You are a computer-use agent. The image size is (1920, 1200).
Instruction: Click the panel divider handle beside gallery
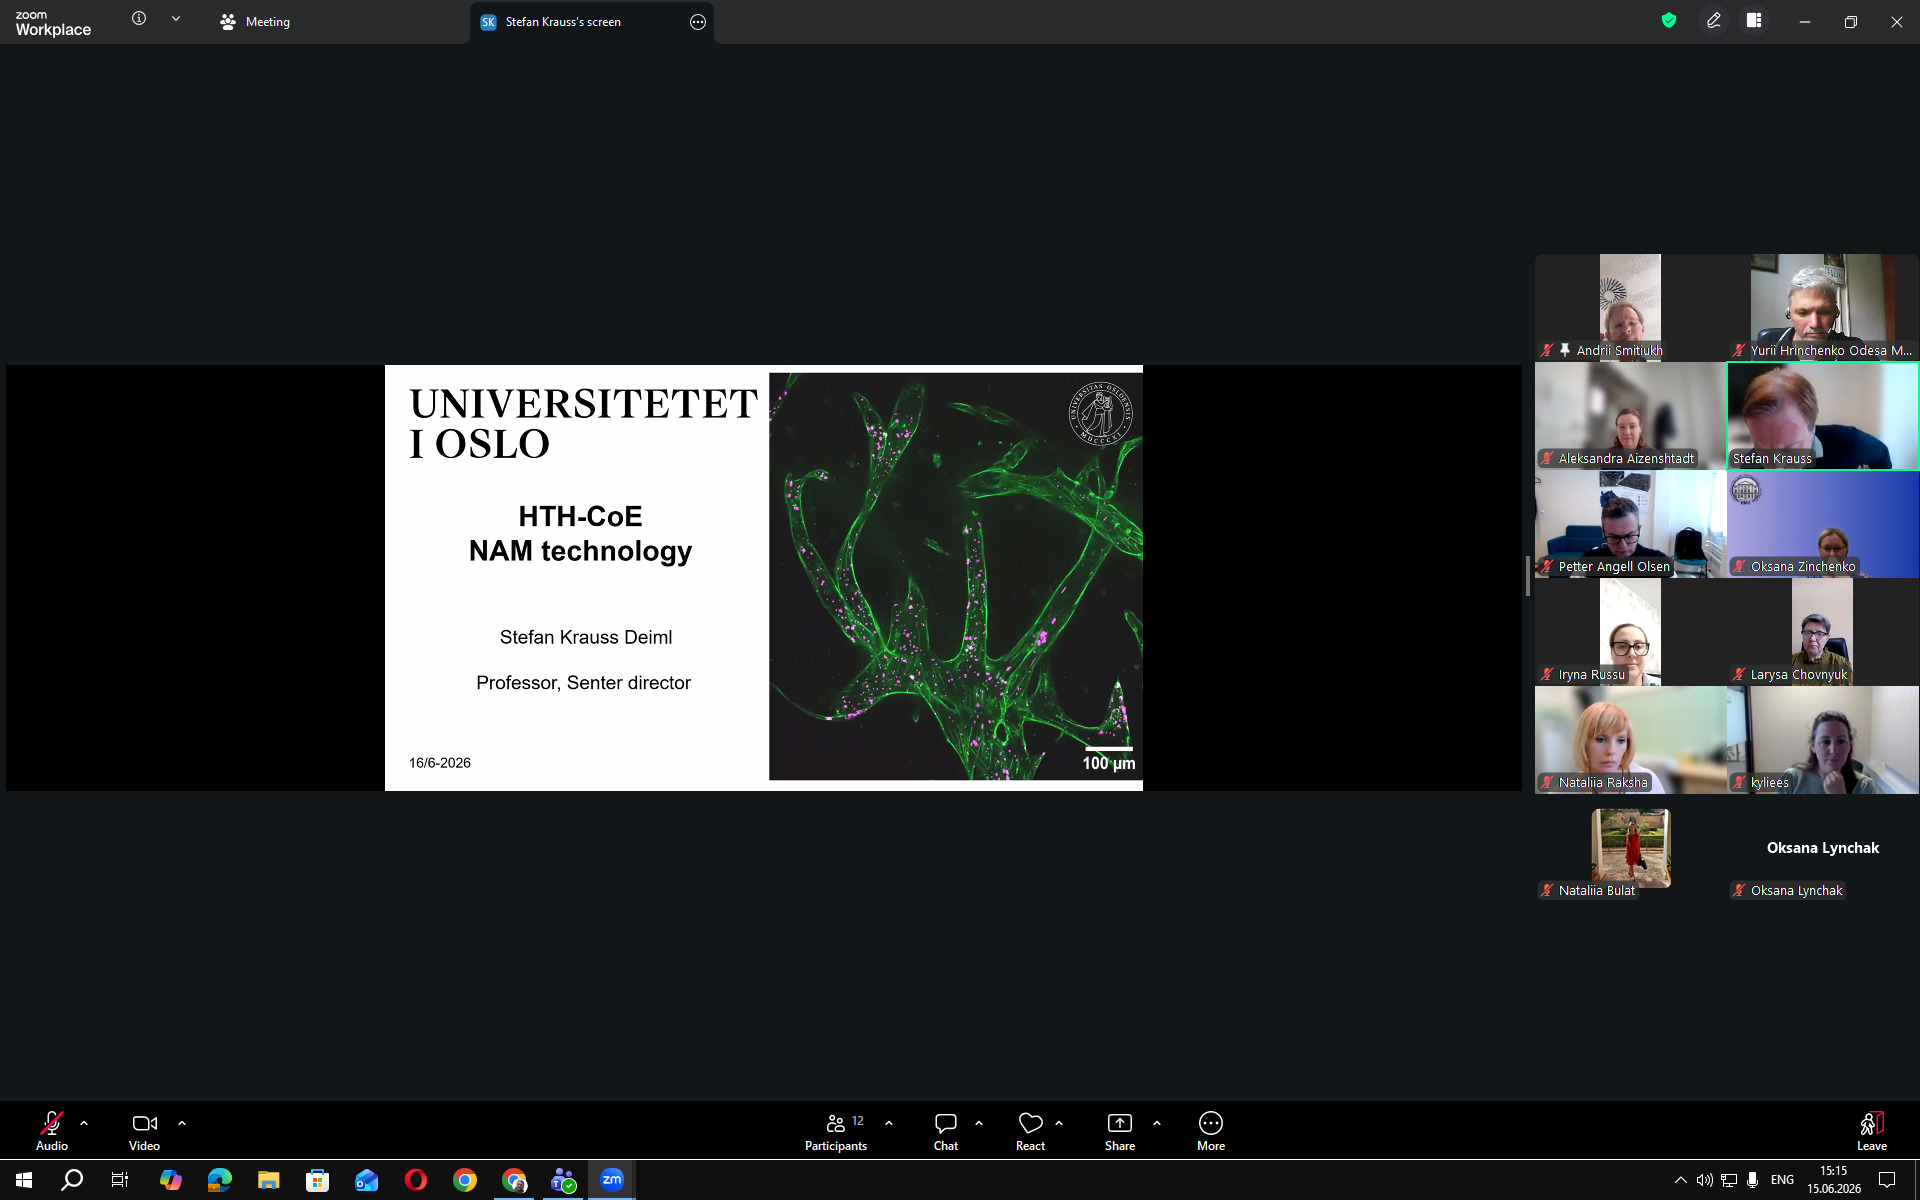tap(1528, 576)
